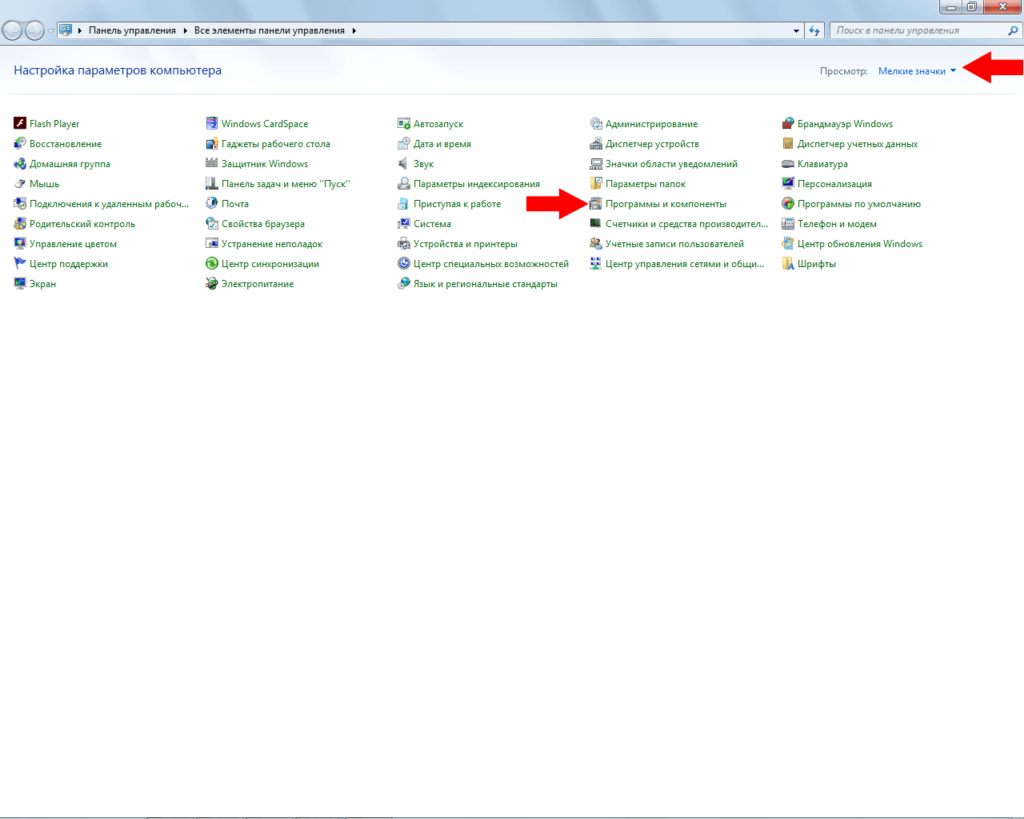Image resolution: width=1024 pixels, height=819 pixels.
Task: Click the Параметры папок icon
Action: pos(596,184)
